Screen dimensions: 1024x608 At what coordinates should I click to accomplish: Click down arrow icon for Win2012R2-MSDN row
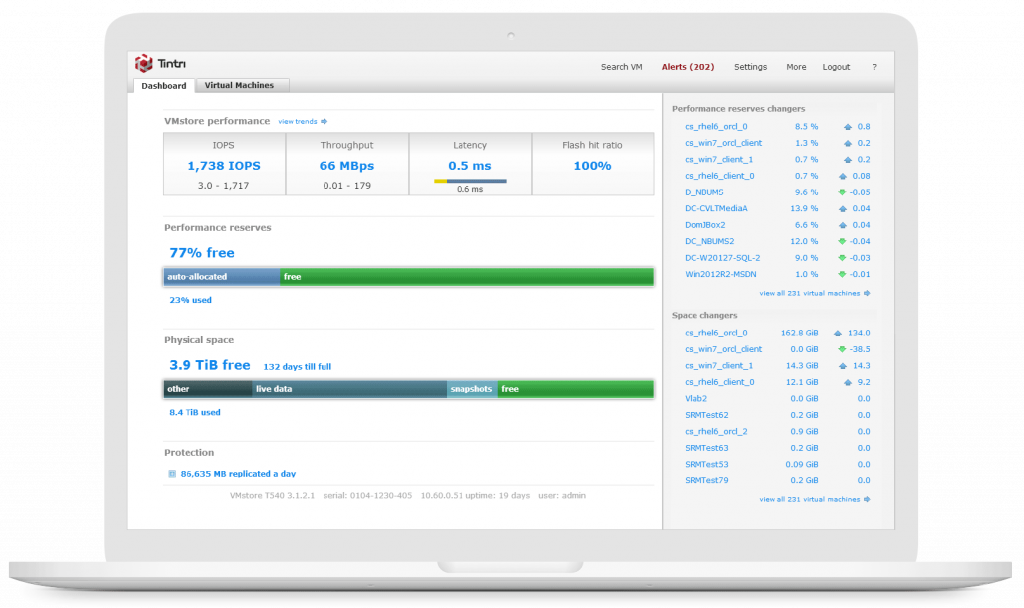click(842, 274)
